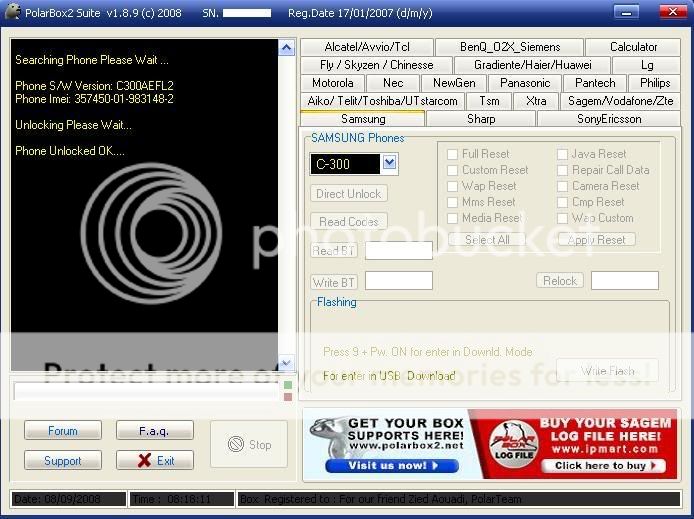The width and height of the screenshot is (694, 519).
Task: Click the Date field in status bar
Action: [69, 499]
